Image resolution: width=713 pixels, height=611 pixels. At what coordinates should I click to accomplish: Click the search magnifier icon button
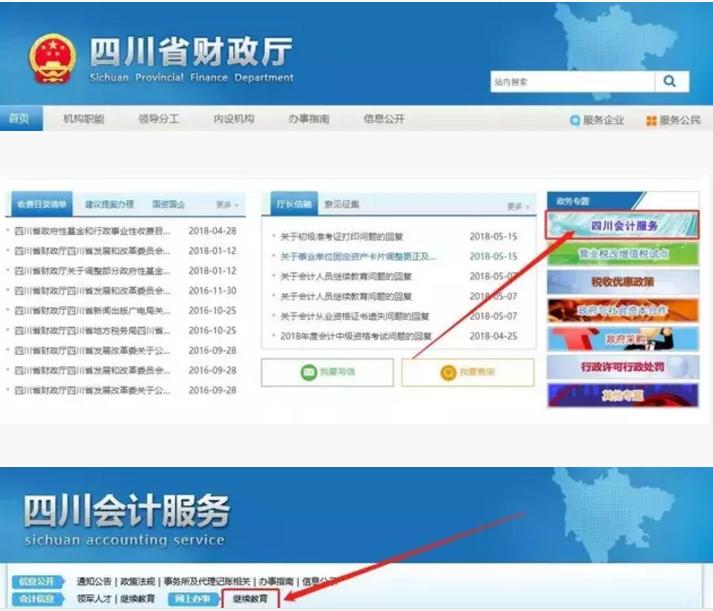point(670,82)
